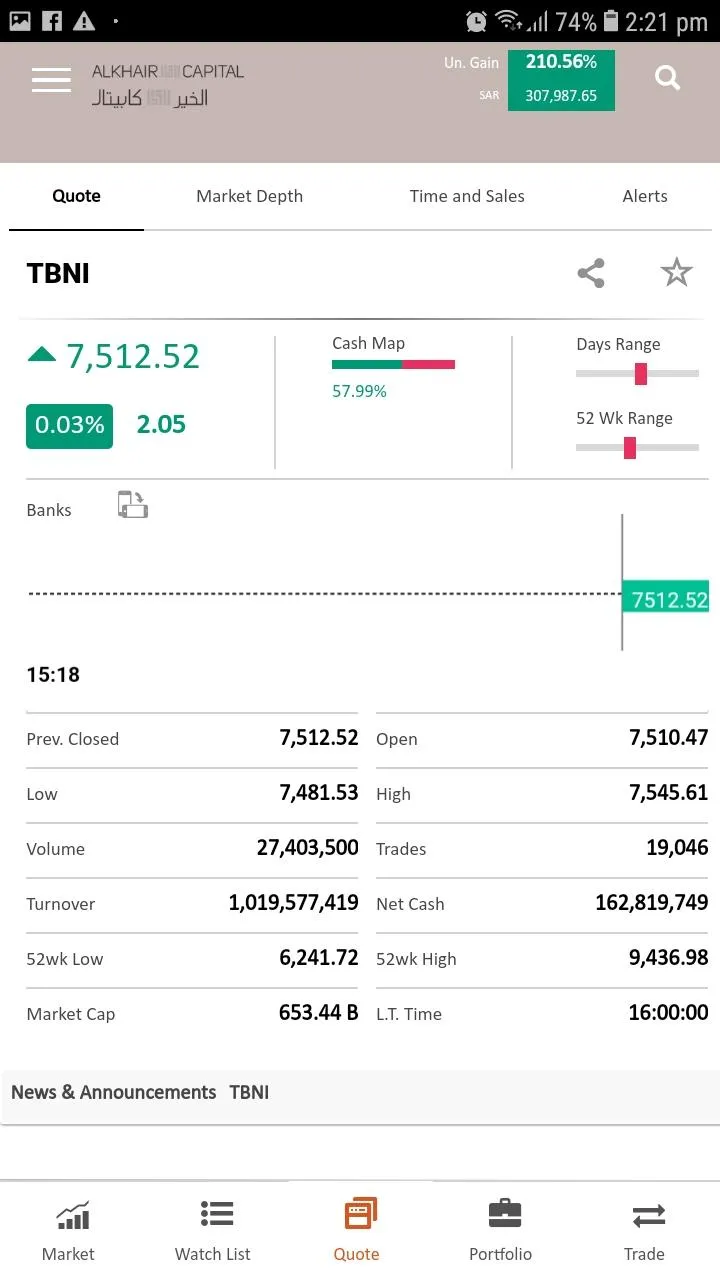720x1280 pixels.
Task: Tap the search magnifier icon
Action: pos(667,78)
